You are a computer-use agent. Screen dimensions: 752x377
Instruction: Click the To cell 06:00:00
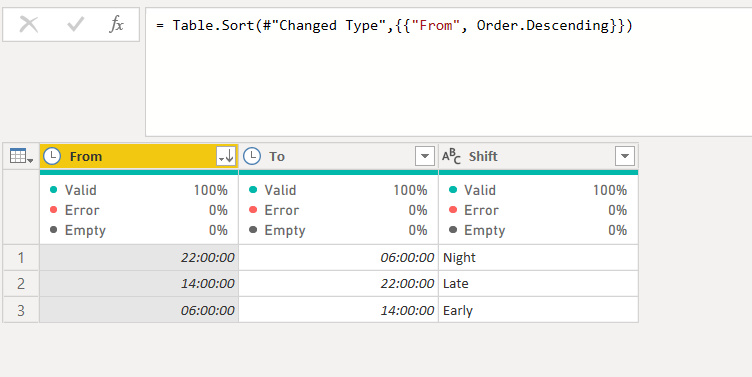pos(339,258)
